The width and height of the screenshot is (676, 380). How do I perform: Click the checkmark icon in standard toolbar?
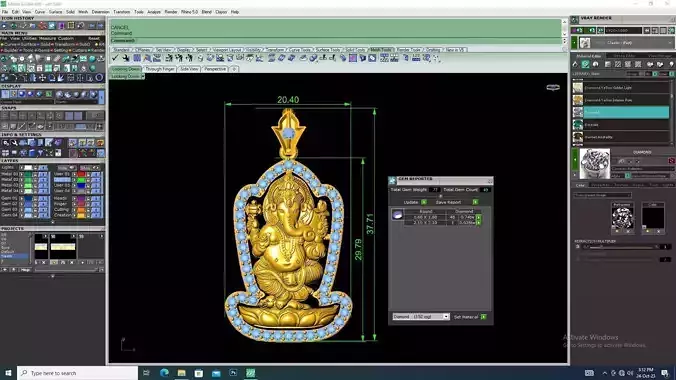pos(115,58)
